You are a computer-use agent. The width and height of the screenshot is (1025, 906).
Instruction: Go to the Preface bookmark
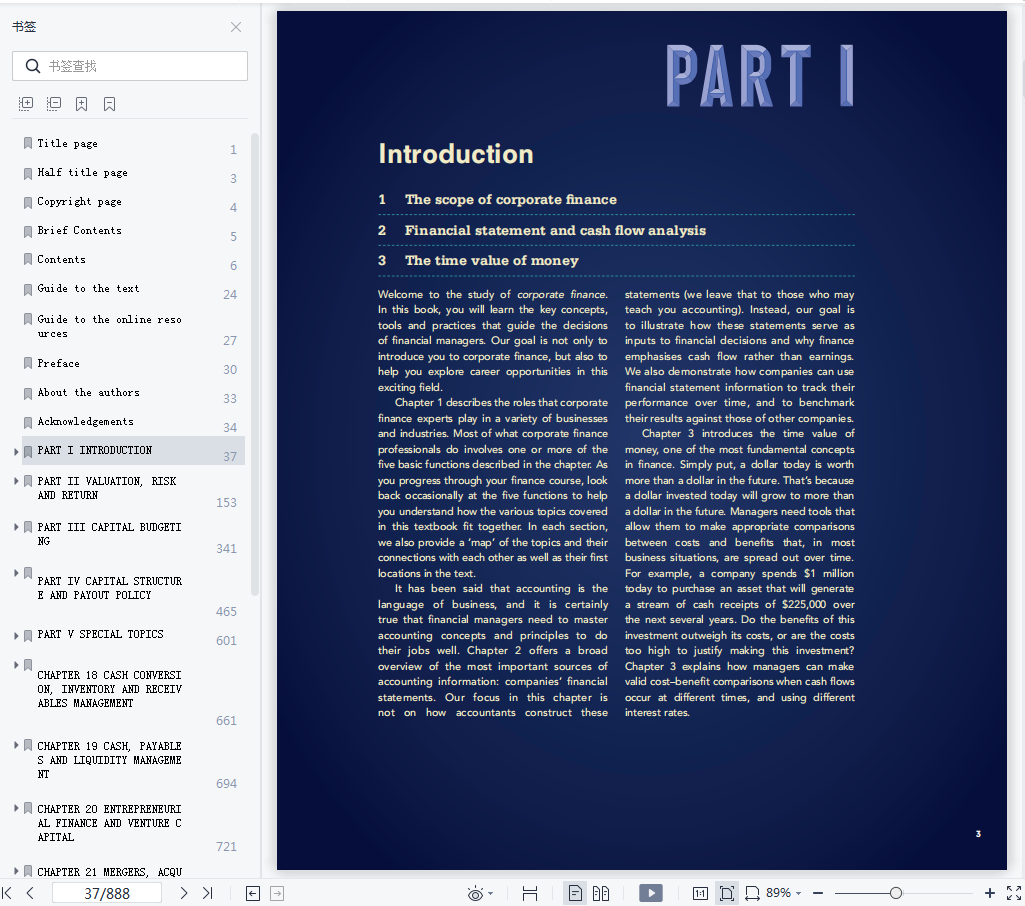click(58, 363)
